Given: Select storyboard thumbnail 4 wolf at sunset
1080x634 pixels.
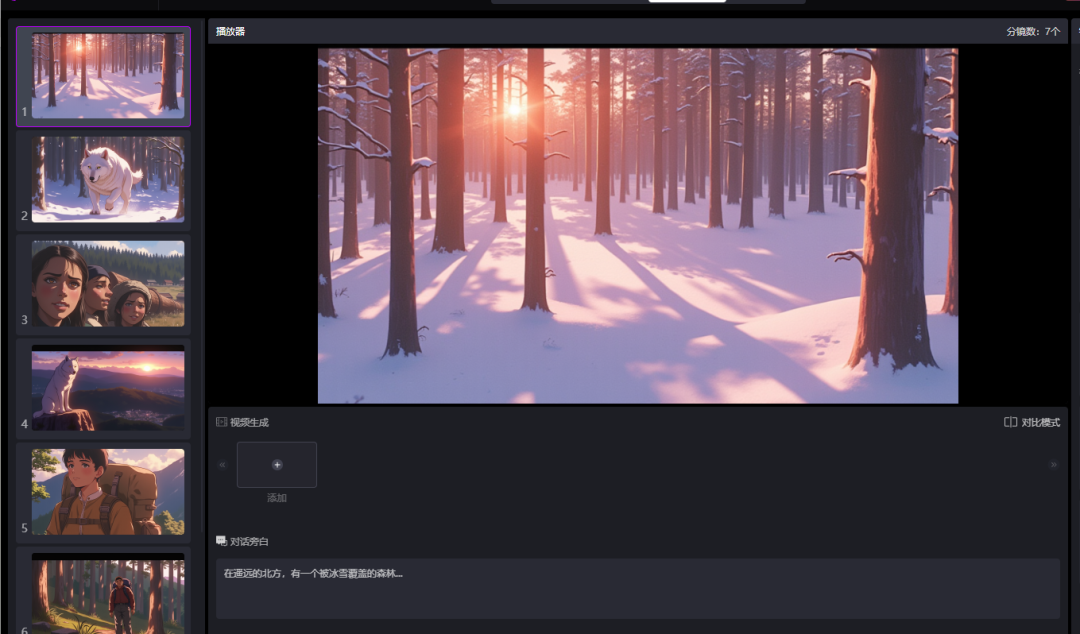Looking at the screenshot, I should 107,388.
